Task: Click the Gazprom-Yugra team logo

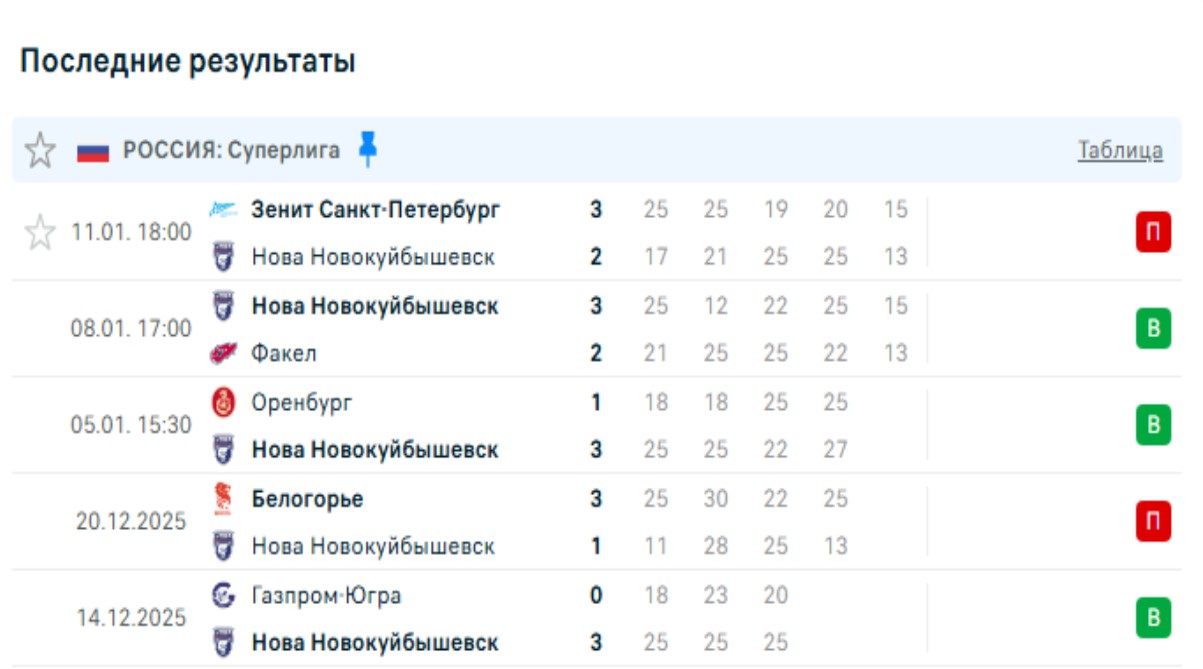Action: coord(223,595)
